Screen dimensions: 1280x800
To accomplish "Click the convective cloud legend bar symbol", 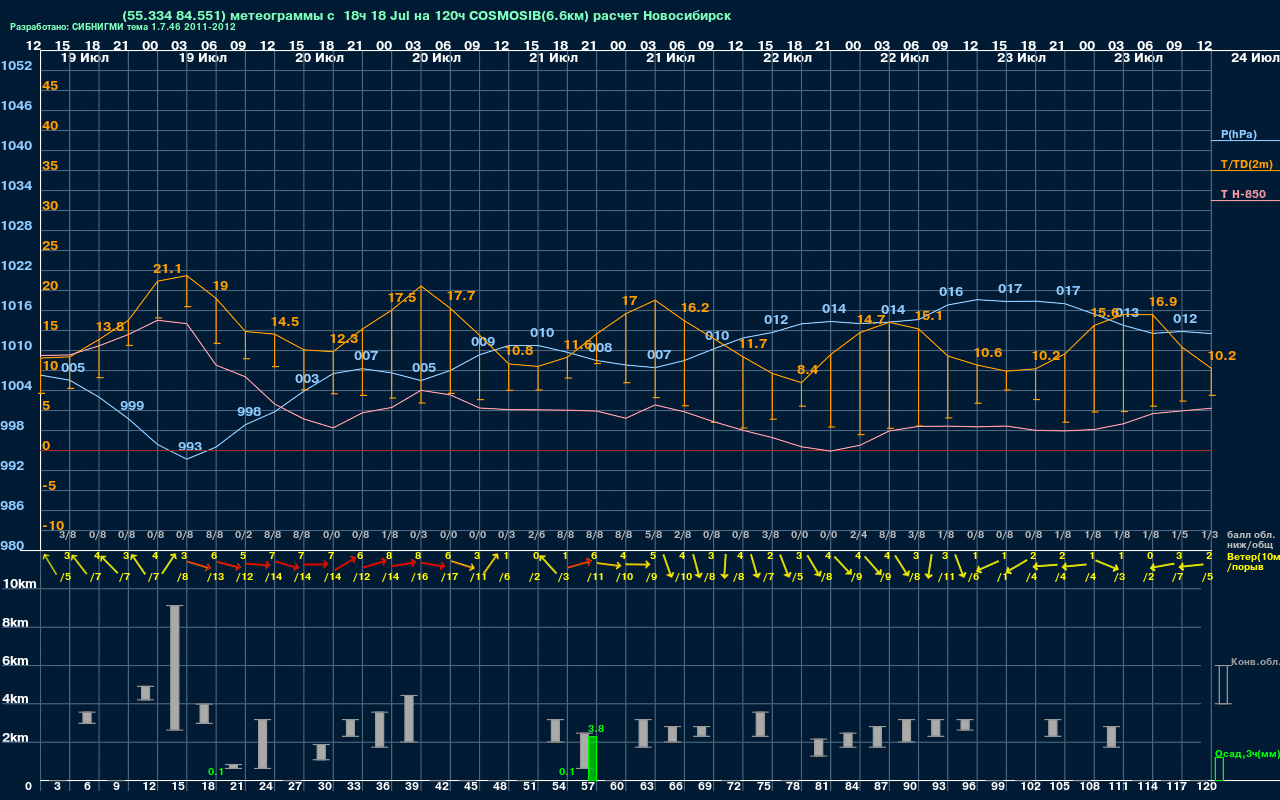I will [x=1223, y=685].
